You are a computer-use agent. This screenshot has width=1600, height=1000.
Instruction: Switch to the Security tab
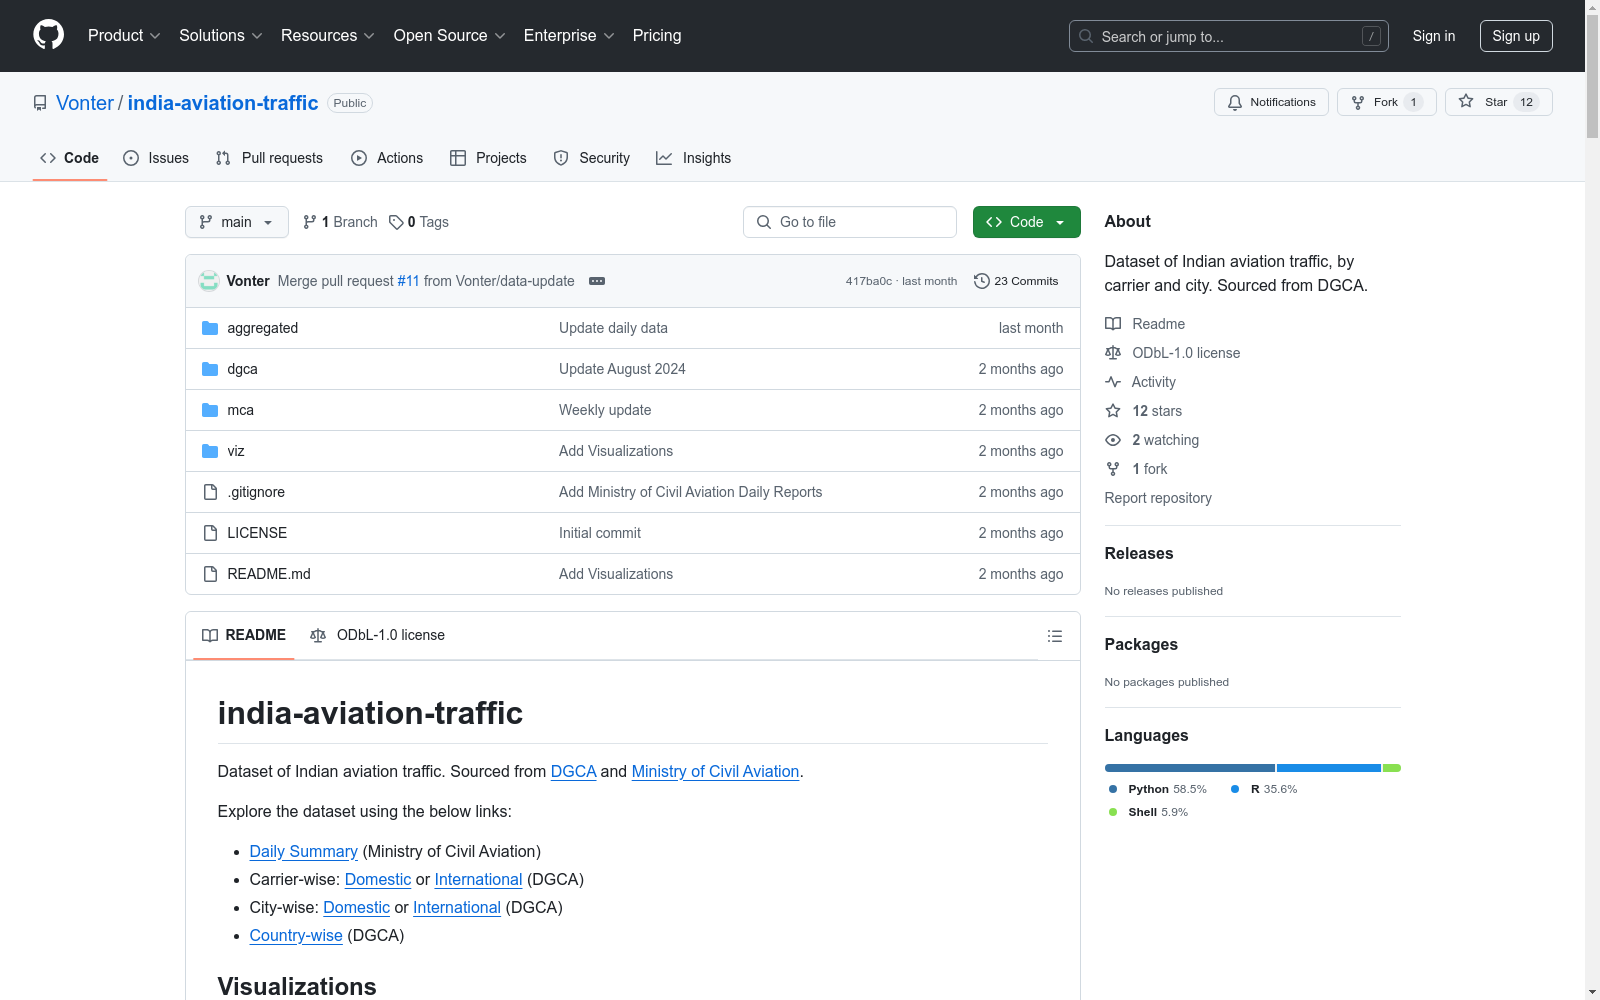tap(592, 158)
